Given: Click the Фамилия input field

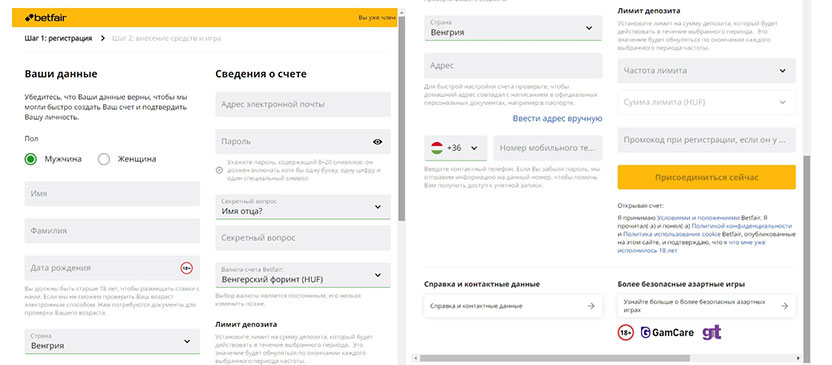Looking at the screenshot, I should pyautogui.click(x=112, y=231).
